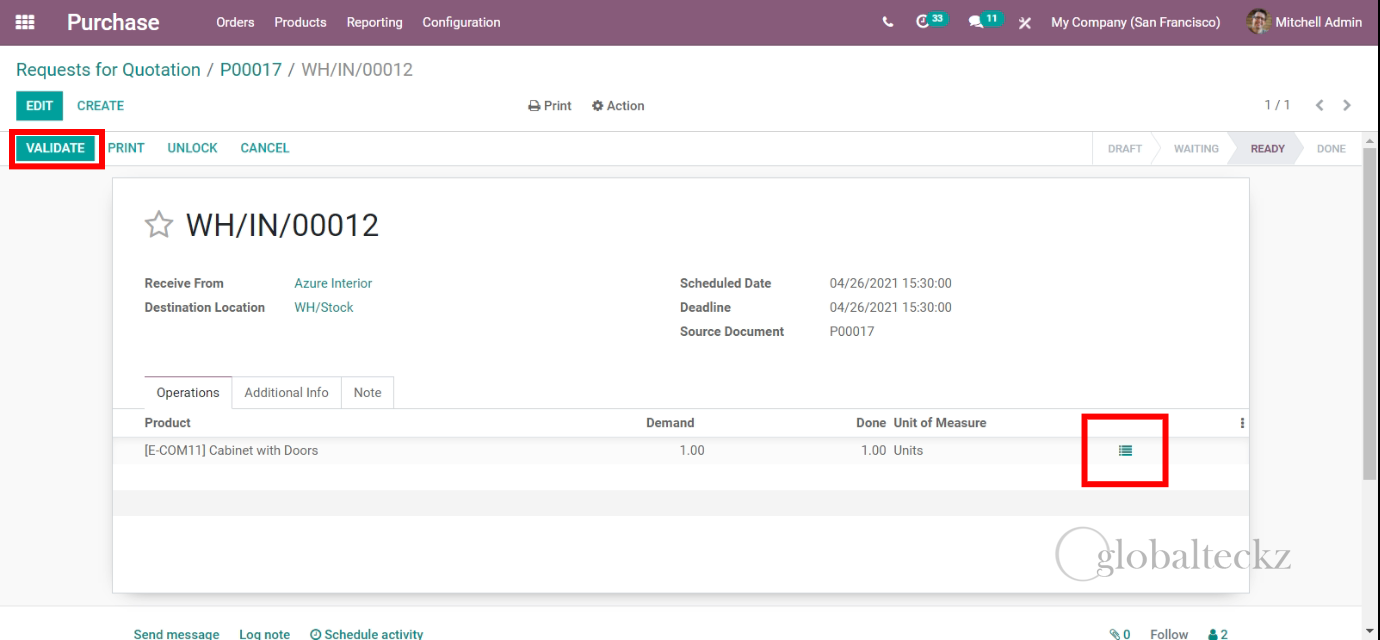This screenshot has width=1380, height=640.
Task: Open the Action gear dropdown
Action: click(618, 106)
